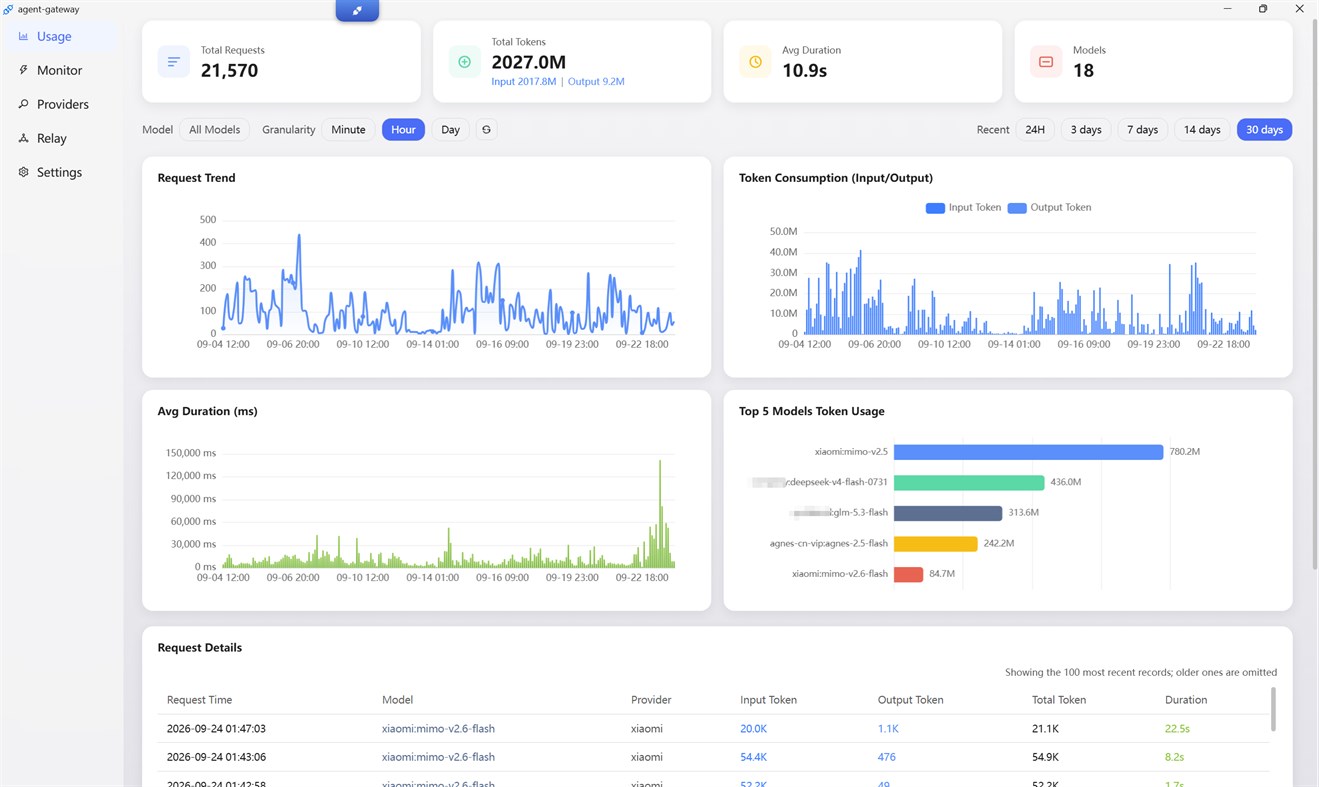Toggle the Input Token legend swatch
This screenshot has height=787, width=1319.
point(935,208)
